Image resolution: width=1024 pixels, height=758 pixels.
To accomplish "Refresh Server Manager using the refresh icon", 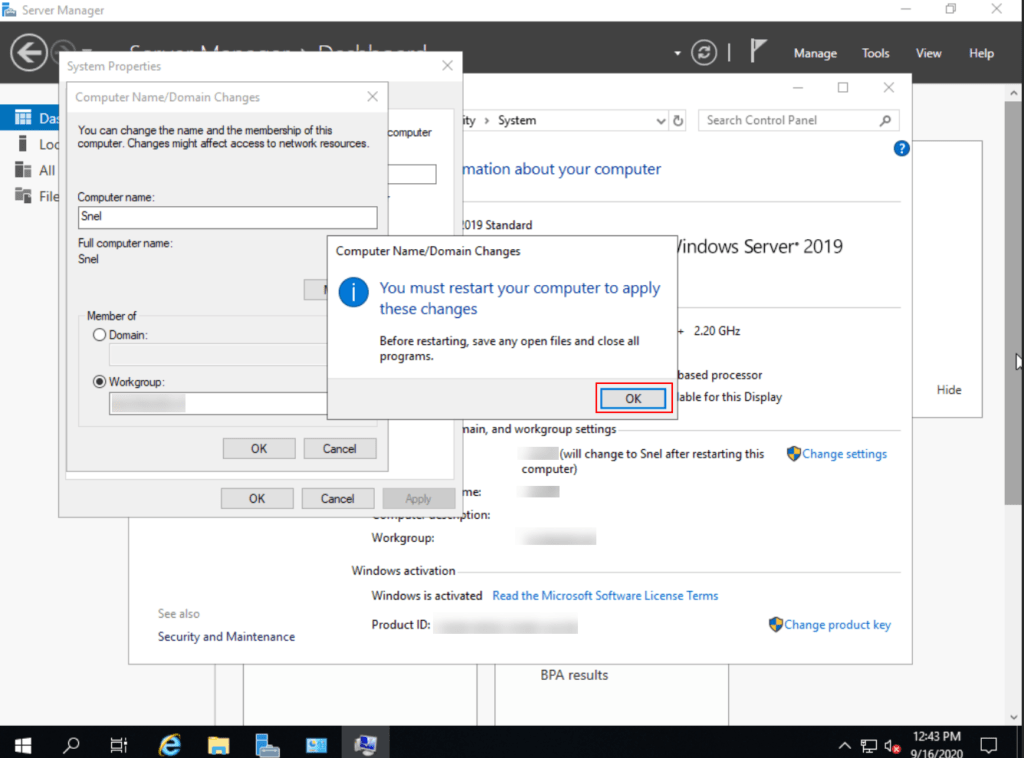I will pos(703,52).
